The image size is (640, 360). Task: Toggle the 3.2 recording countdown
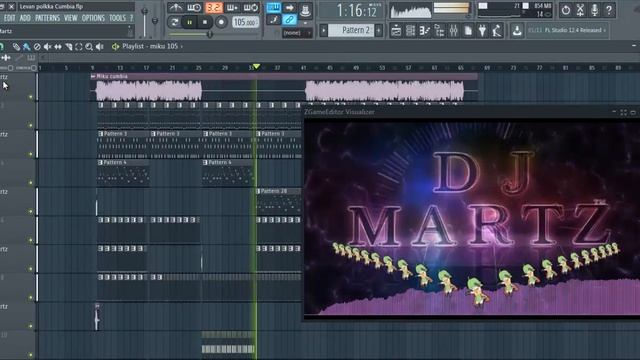(213, 7)
